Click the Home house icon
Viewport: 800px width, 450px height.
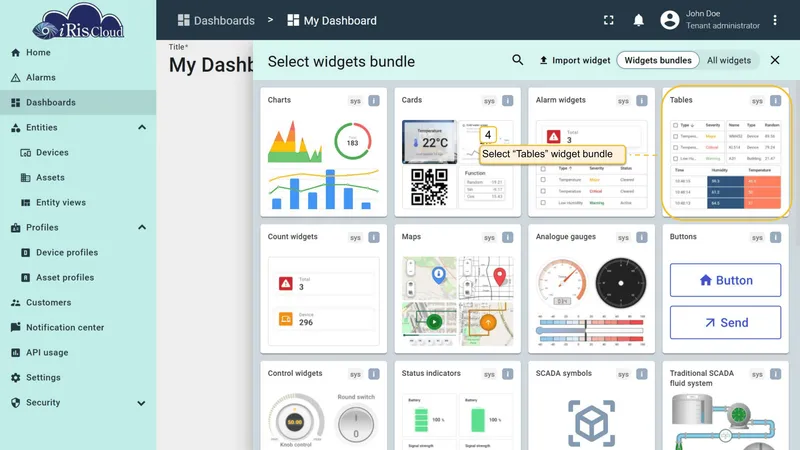16,53
